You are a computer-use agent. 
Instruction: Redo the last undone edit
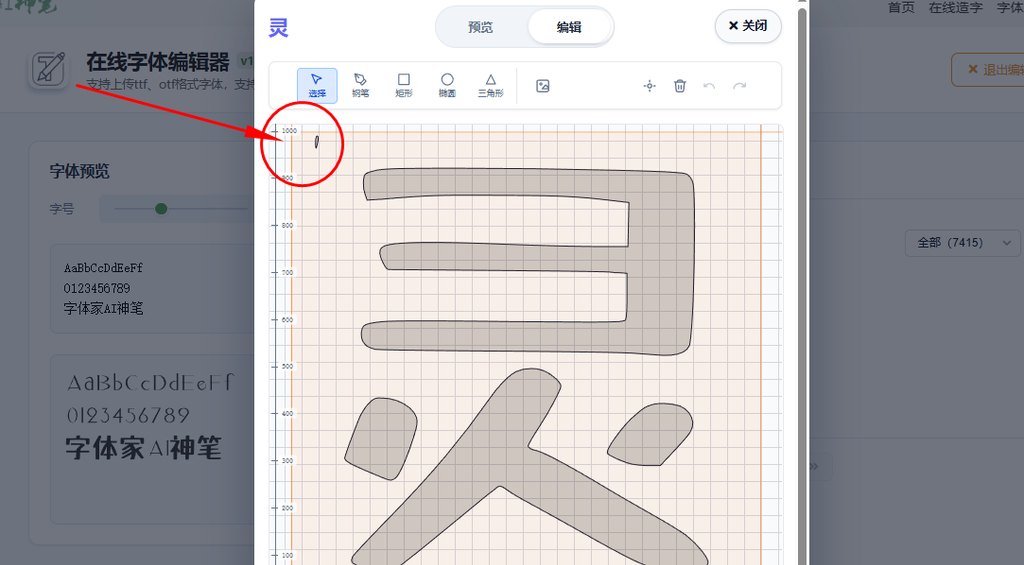[739, 86]
